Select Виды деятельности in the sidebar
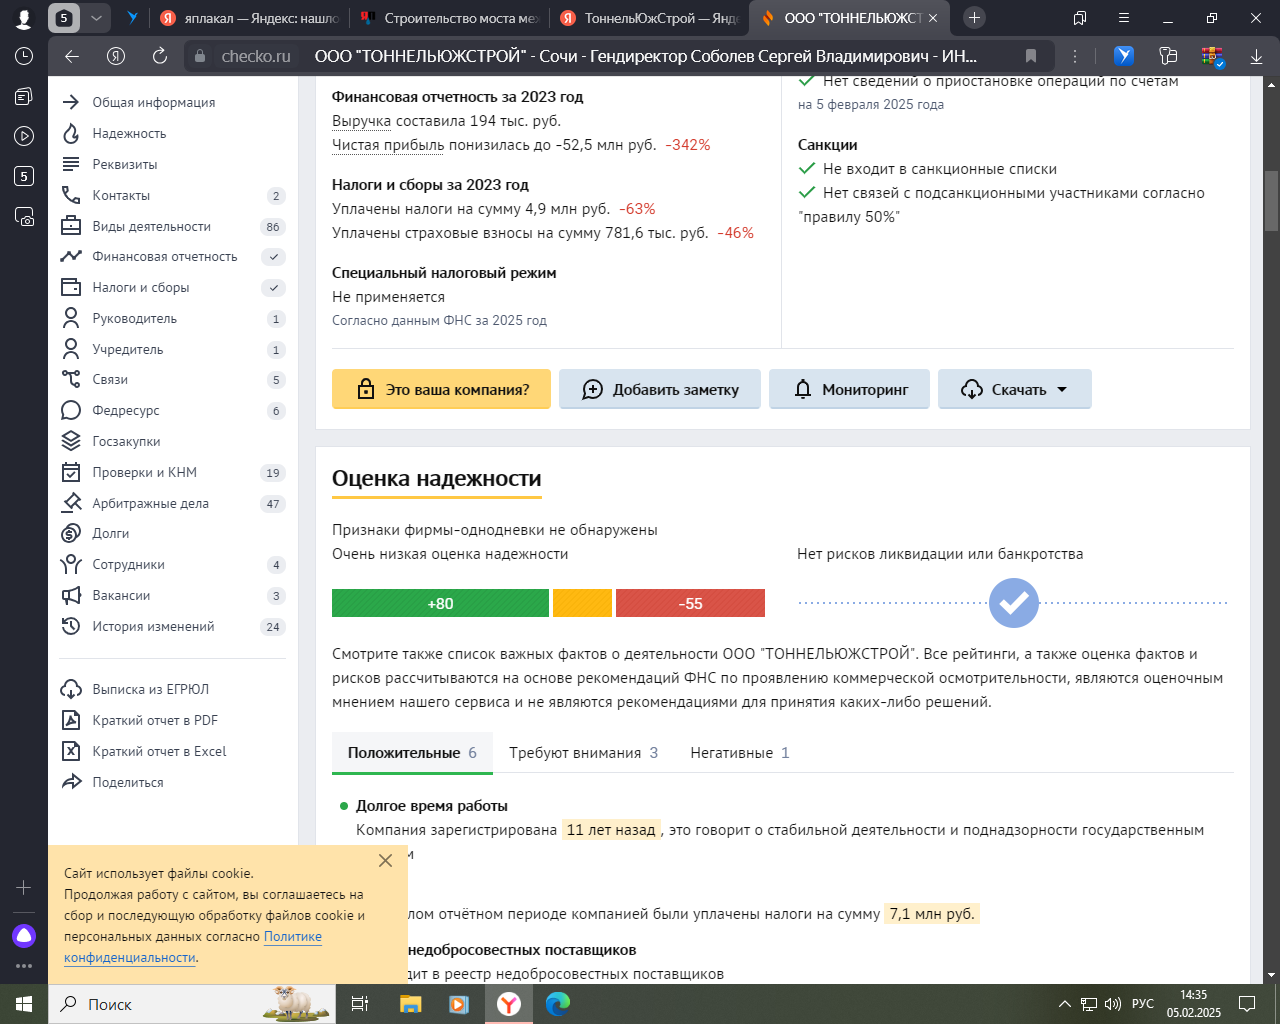The height and width of the screenshot is (1024, 1280). point(152,226)
